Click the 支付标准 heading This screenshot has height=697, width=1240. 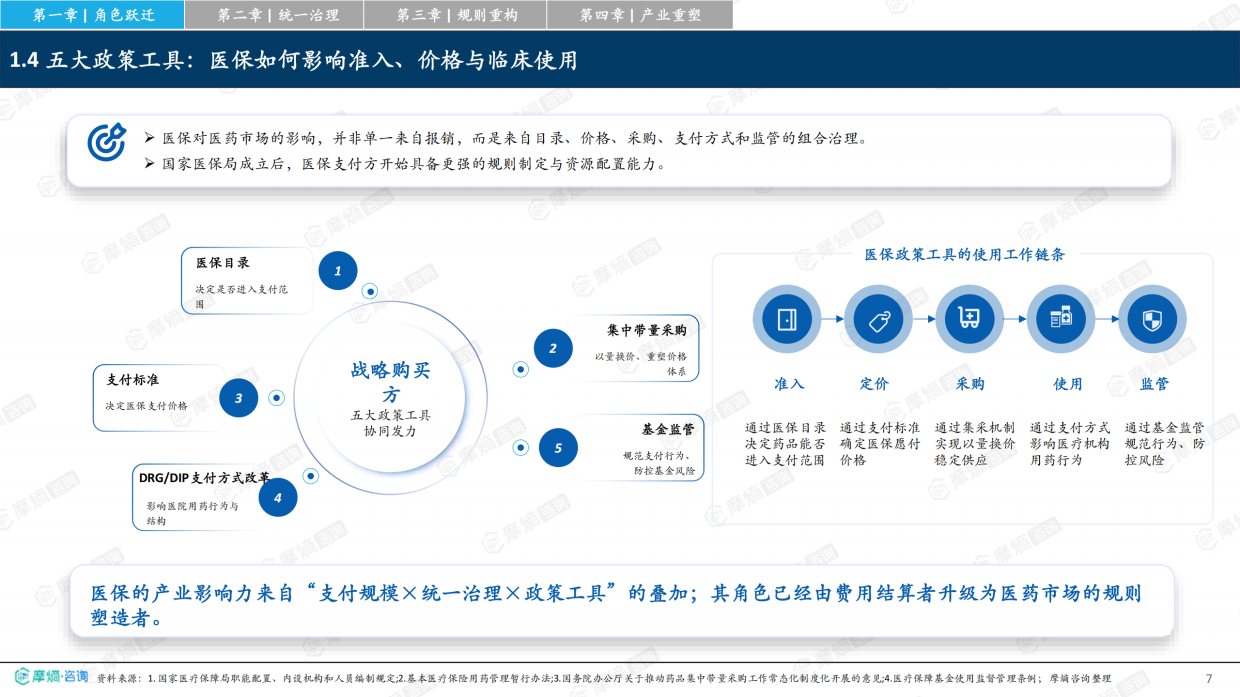[133, 380]
